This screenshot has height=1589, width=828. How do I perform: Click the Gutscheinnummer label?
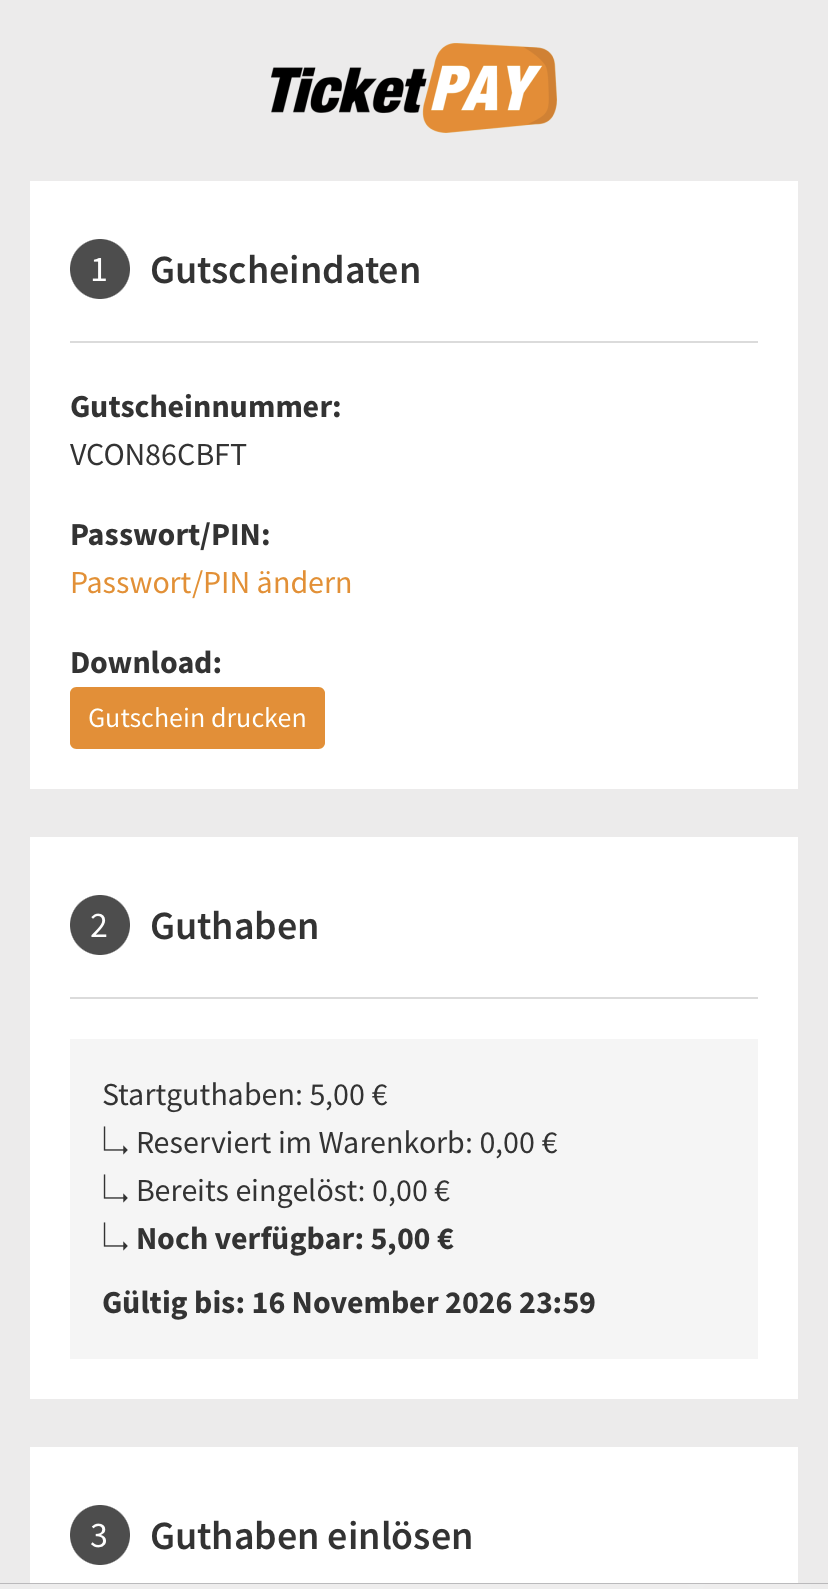click(205, 407)
